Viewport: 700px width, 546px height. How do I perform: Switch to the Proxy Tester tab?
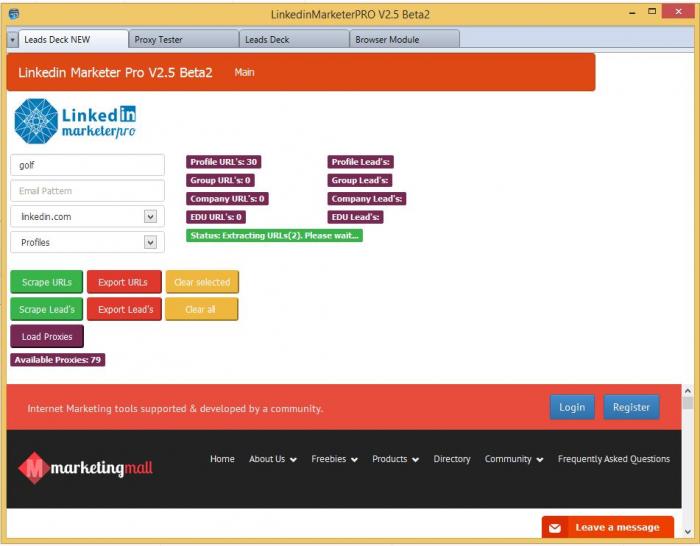(183, 39)
